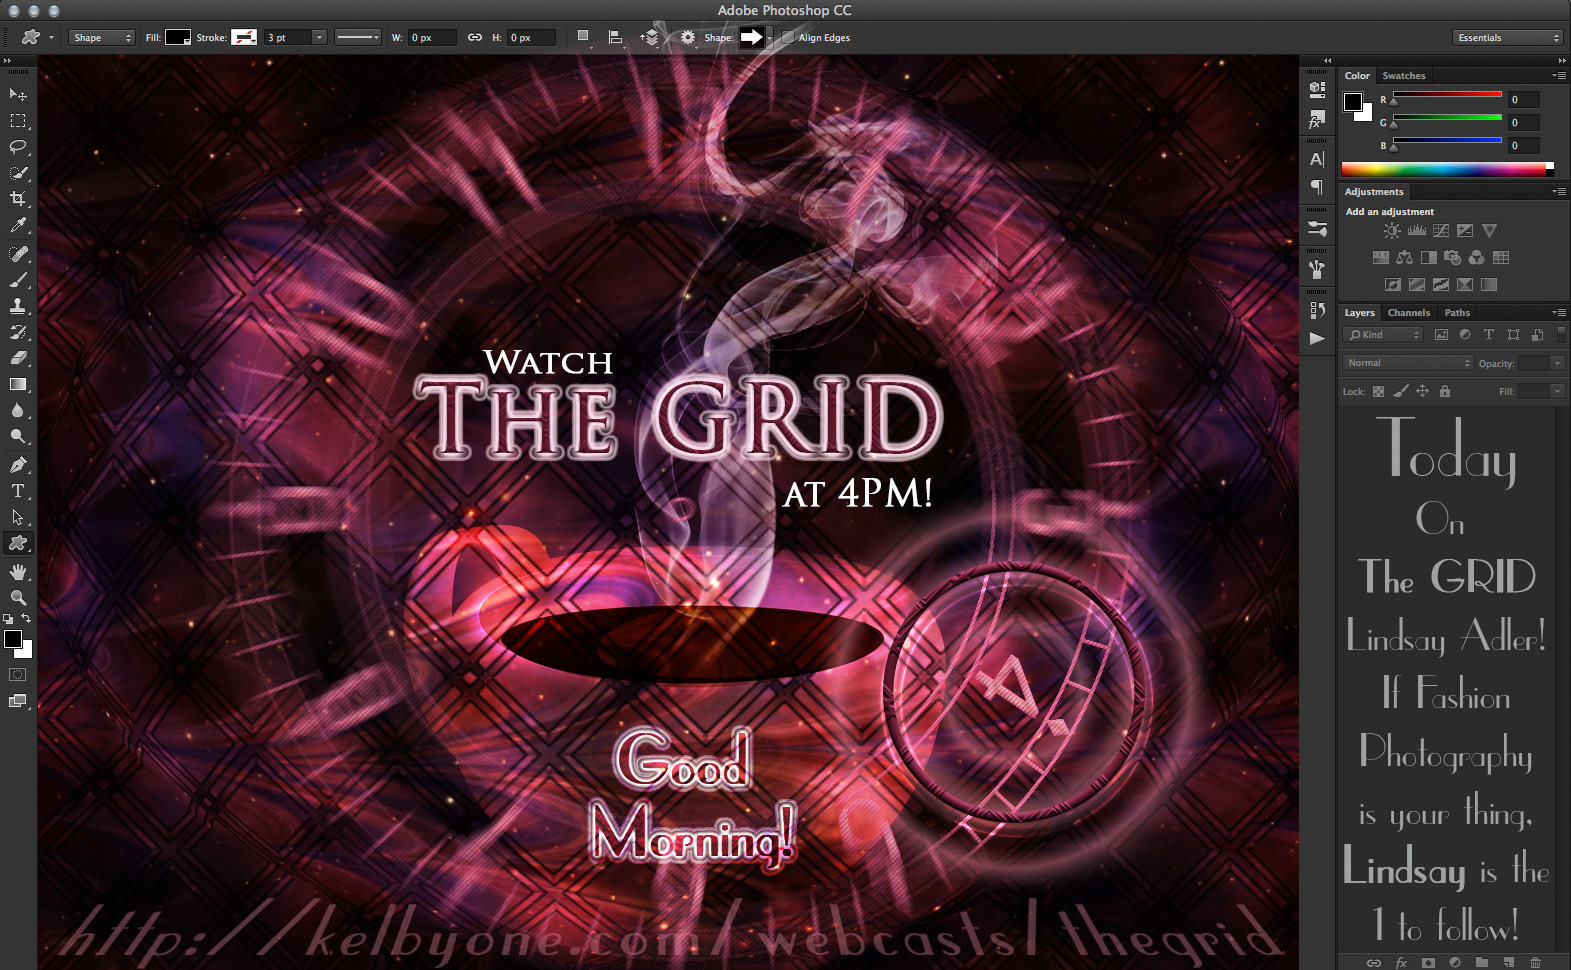This screenshot has height=970, width=1571.
Task: Select the Clone Stamp tool
Action: pyautogui.click(x=18, y=306)
